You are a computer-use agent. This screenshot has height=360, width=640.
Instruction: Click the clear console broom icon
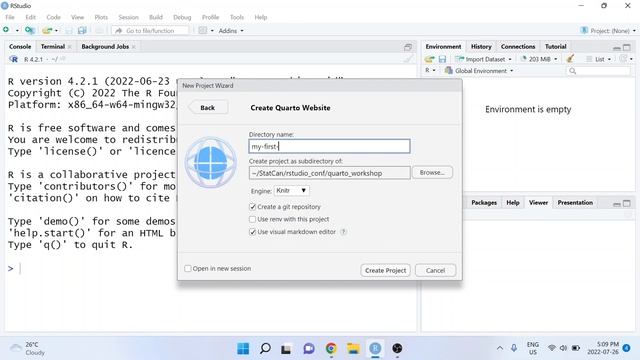point(408,59)
